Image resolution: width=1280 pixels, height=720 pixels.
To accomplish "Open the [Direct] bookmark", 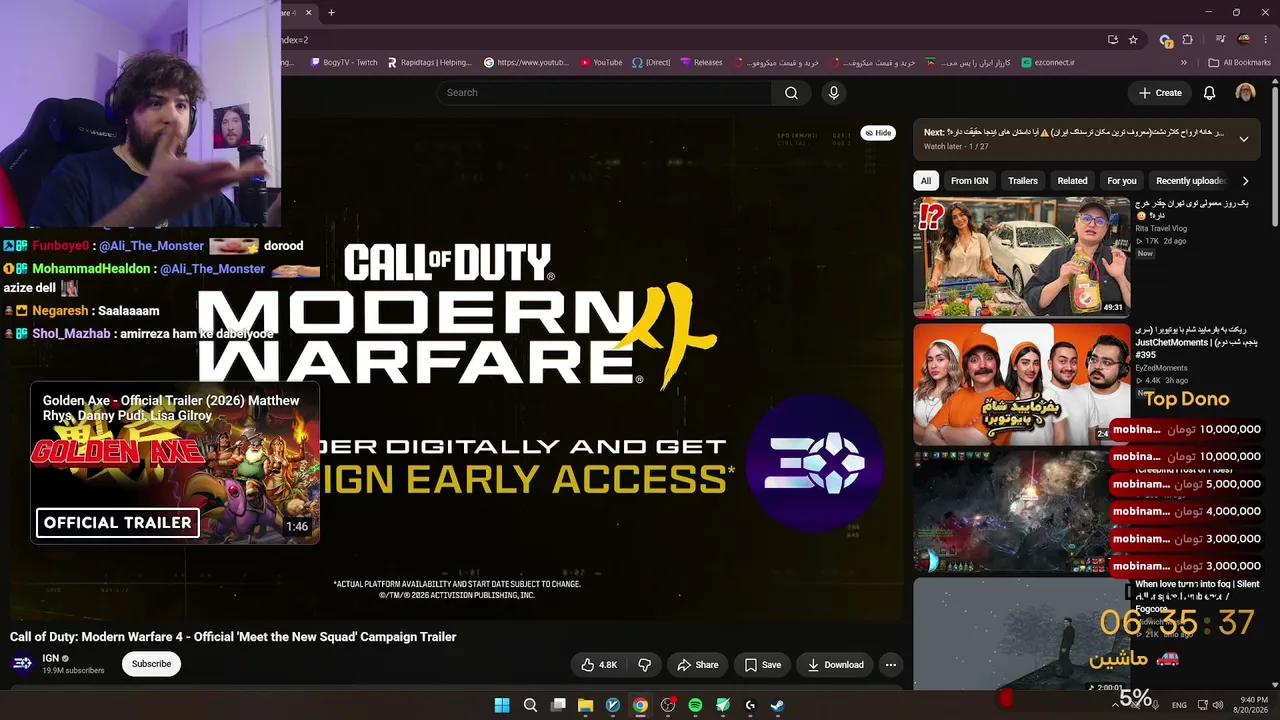I will click(x=651, y=62).
